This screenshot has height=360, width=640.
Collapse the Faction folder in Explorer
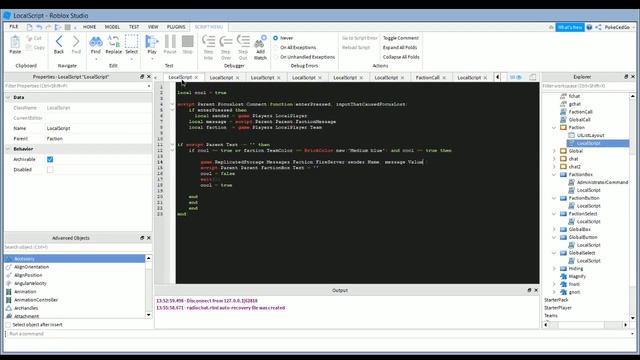(x=554, y=128)
